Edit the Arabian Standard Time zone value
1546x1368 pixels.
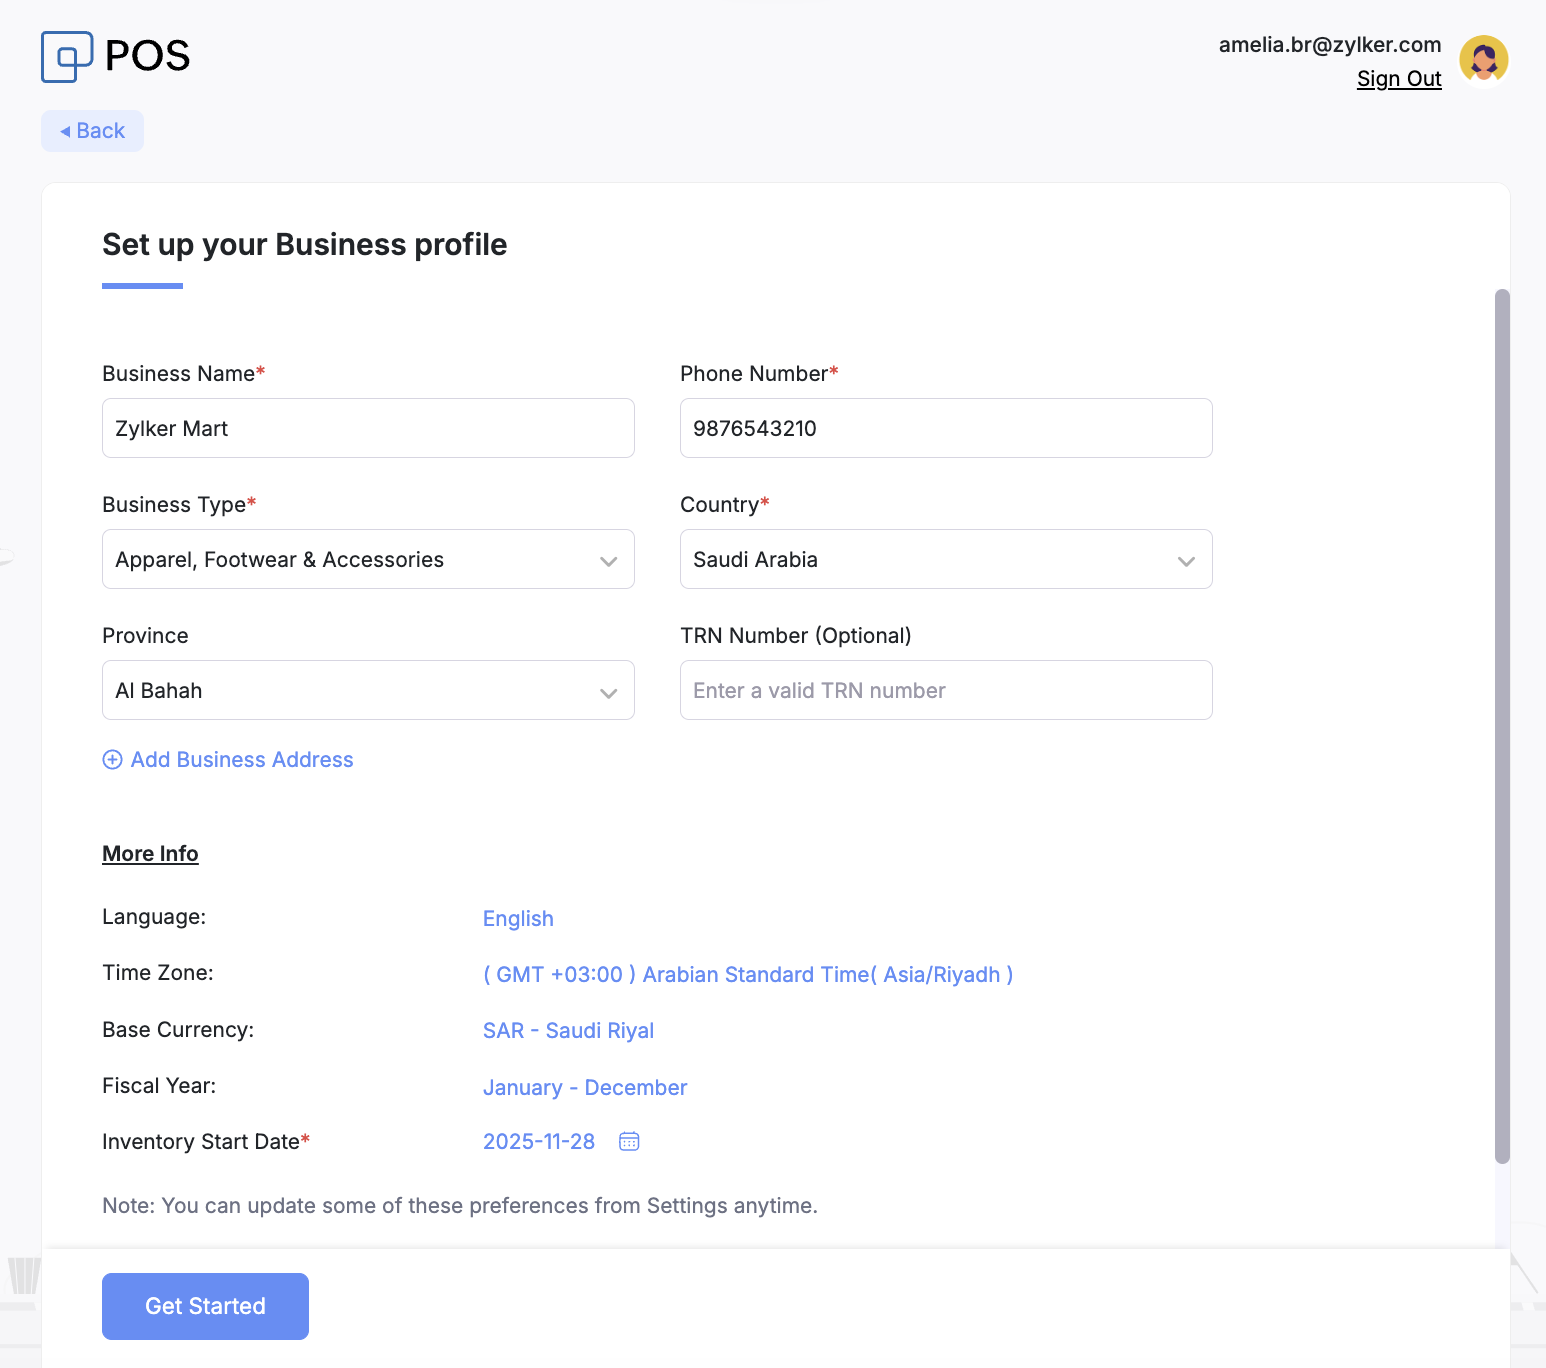[x=747, y=975]
